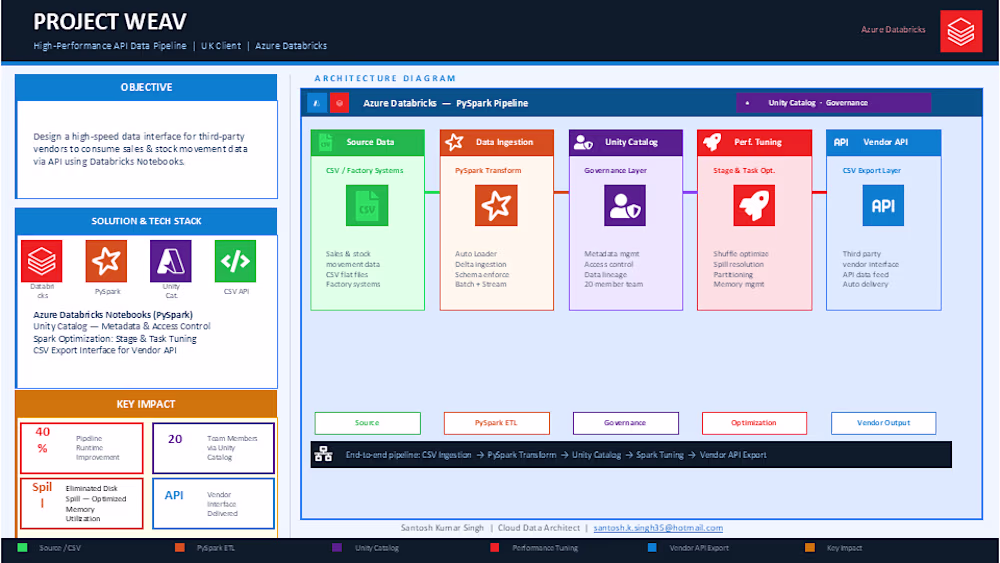
Task: Click the PySpark star icon in Tech Stack
Action: coord(106,261)
